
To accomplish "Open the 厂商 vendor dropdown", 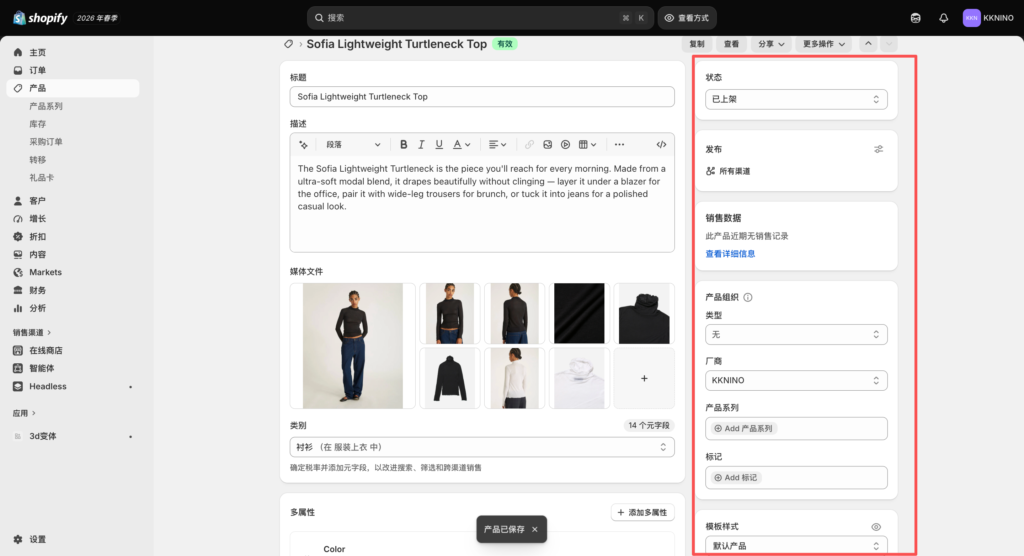I will [x=796, y=380].
